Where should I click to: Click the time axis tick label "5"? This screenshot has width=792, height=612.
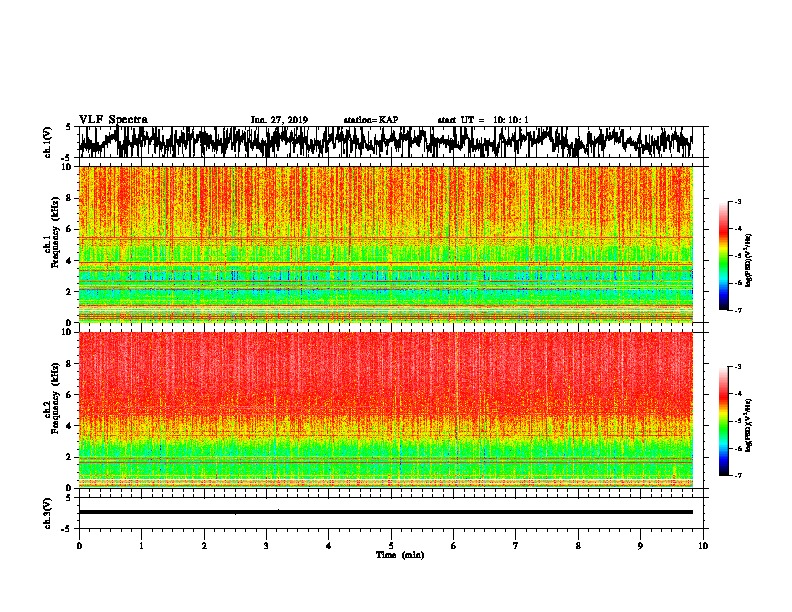pyautogui.click(x=391, y=546)
